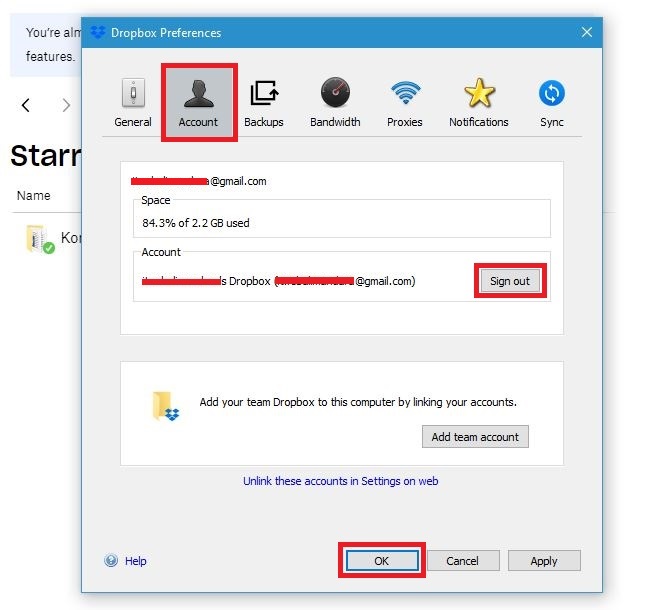Switch to the Sync tab
658x610 pixels.
pos(551,103)
